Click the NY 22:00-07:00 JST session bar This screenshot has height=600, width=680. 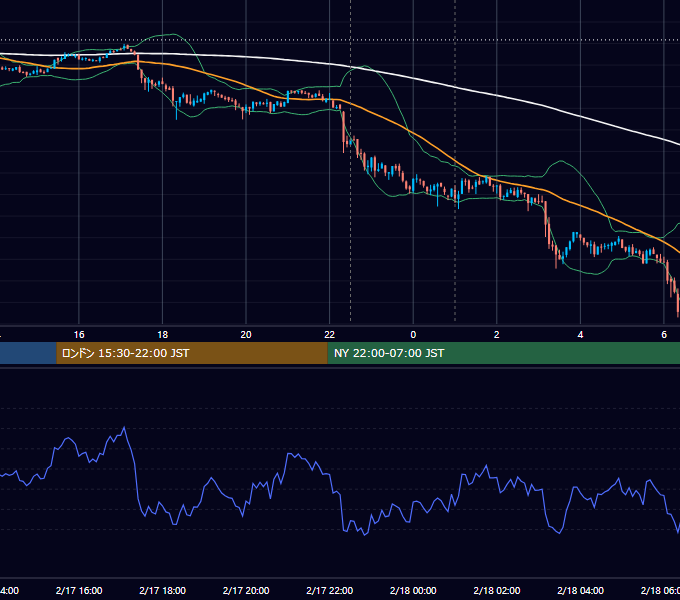pos(503,353)
